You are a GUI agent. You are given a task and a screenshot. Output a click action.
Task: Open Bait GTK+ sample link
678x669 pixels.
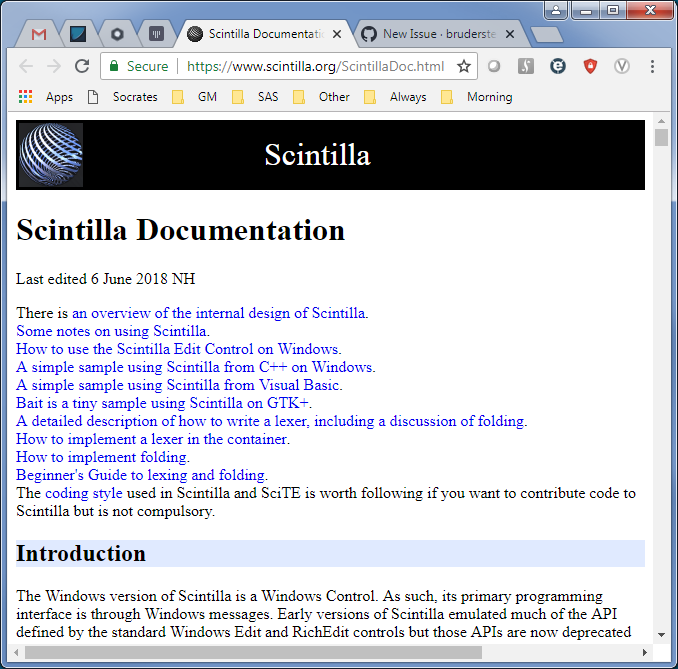163,403
